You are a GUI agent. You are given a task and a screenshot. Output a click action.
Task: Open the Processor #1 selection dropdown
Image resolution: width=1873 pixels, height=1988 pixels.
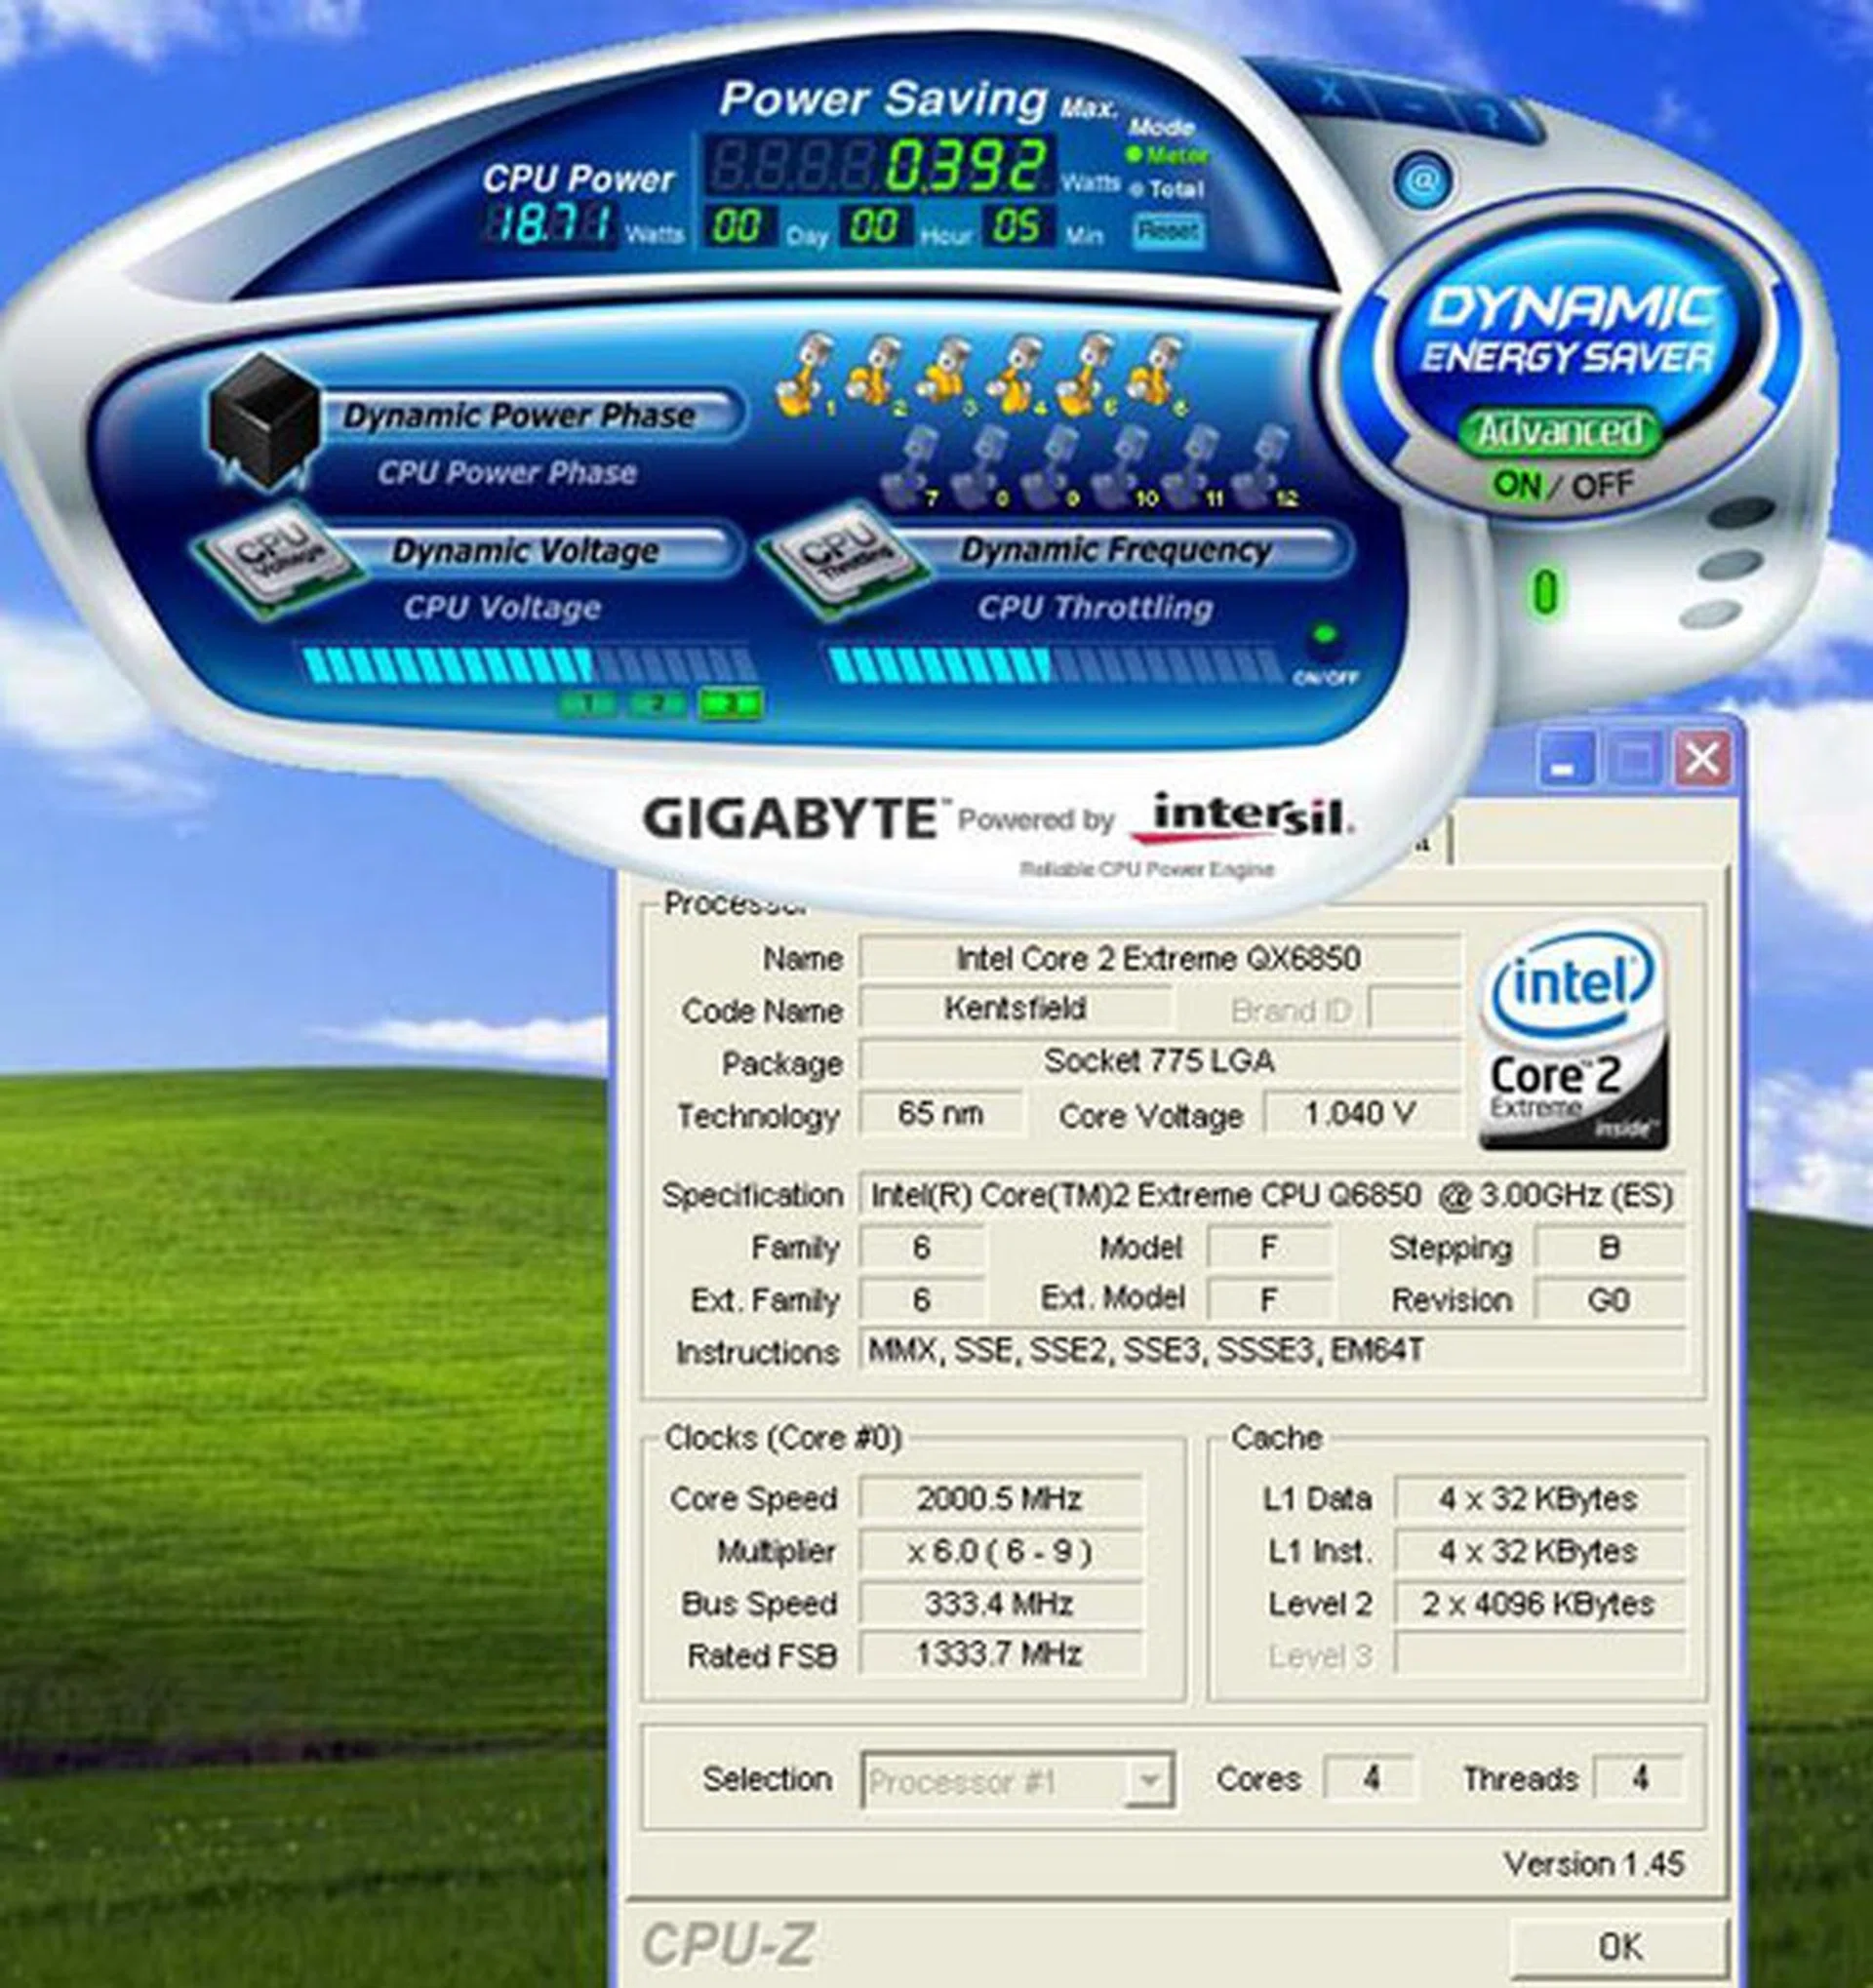[x=1148, y=1781]
